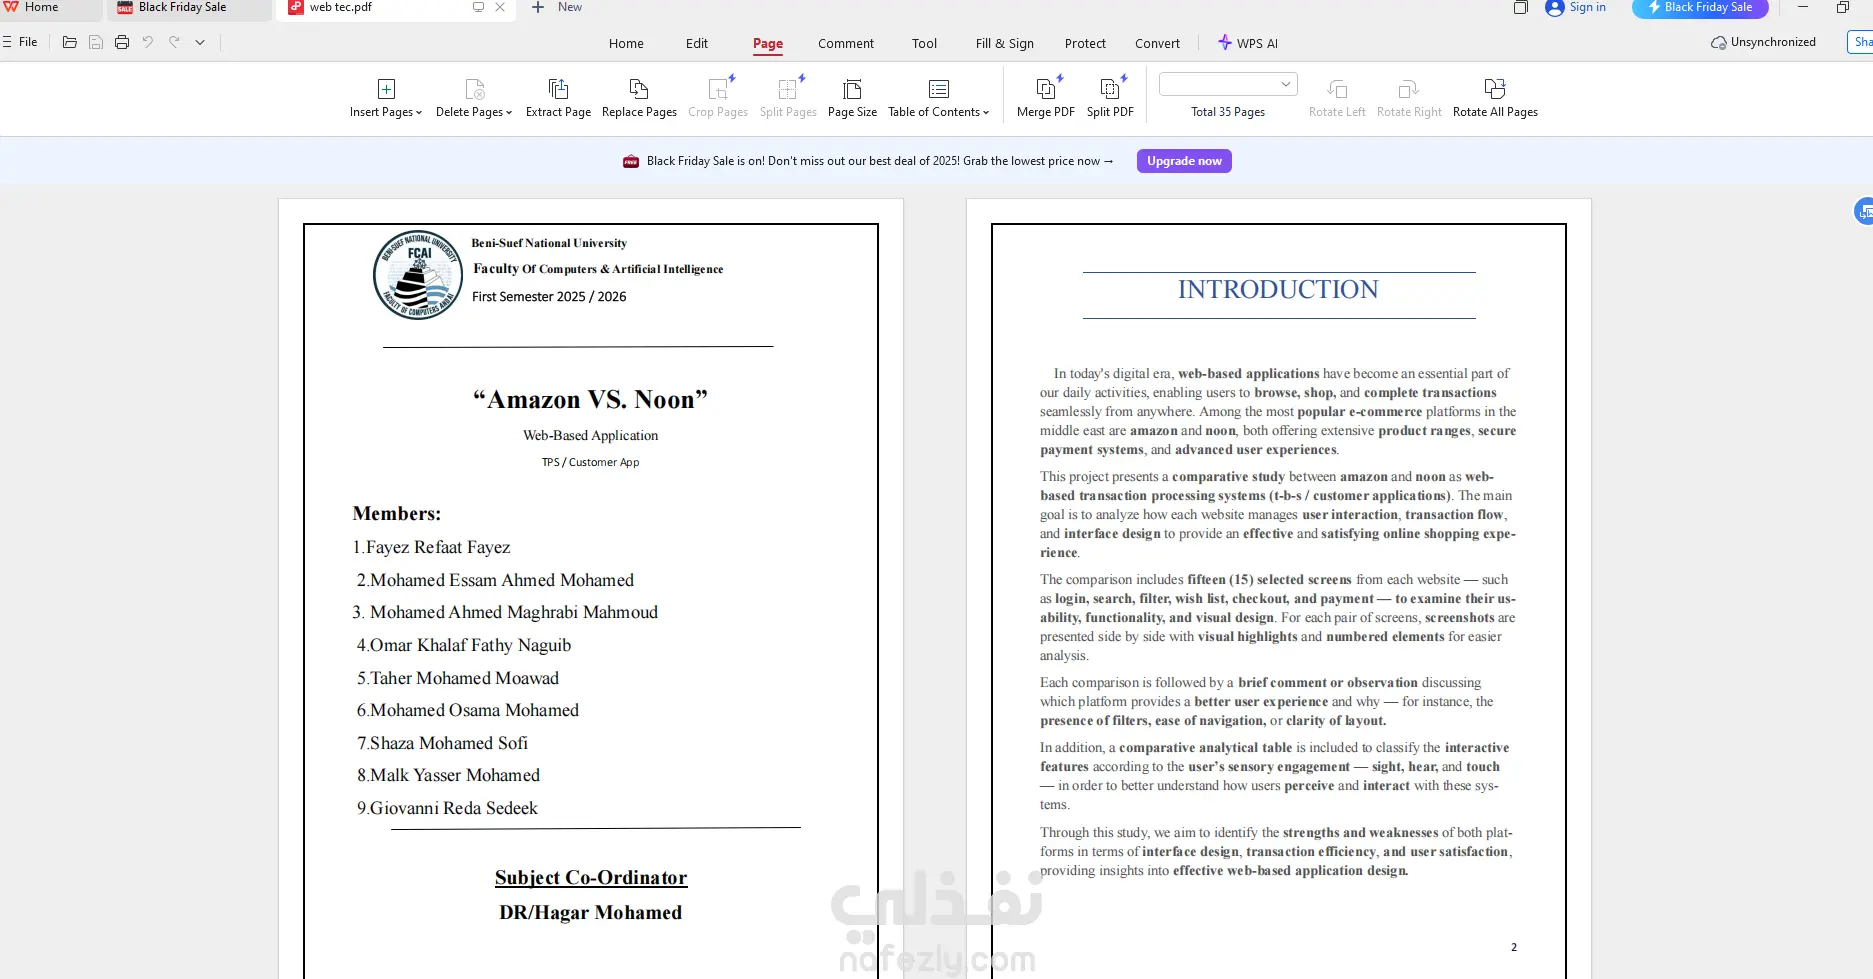Screen dimensions: 1873x979
Task: Open the page range combo box
Action: (x=1228, y=84)
